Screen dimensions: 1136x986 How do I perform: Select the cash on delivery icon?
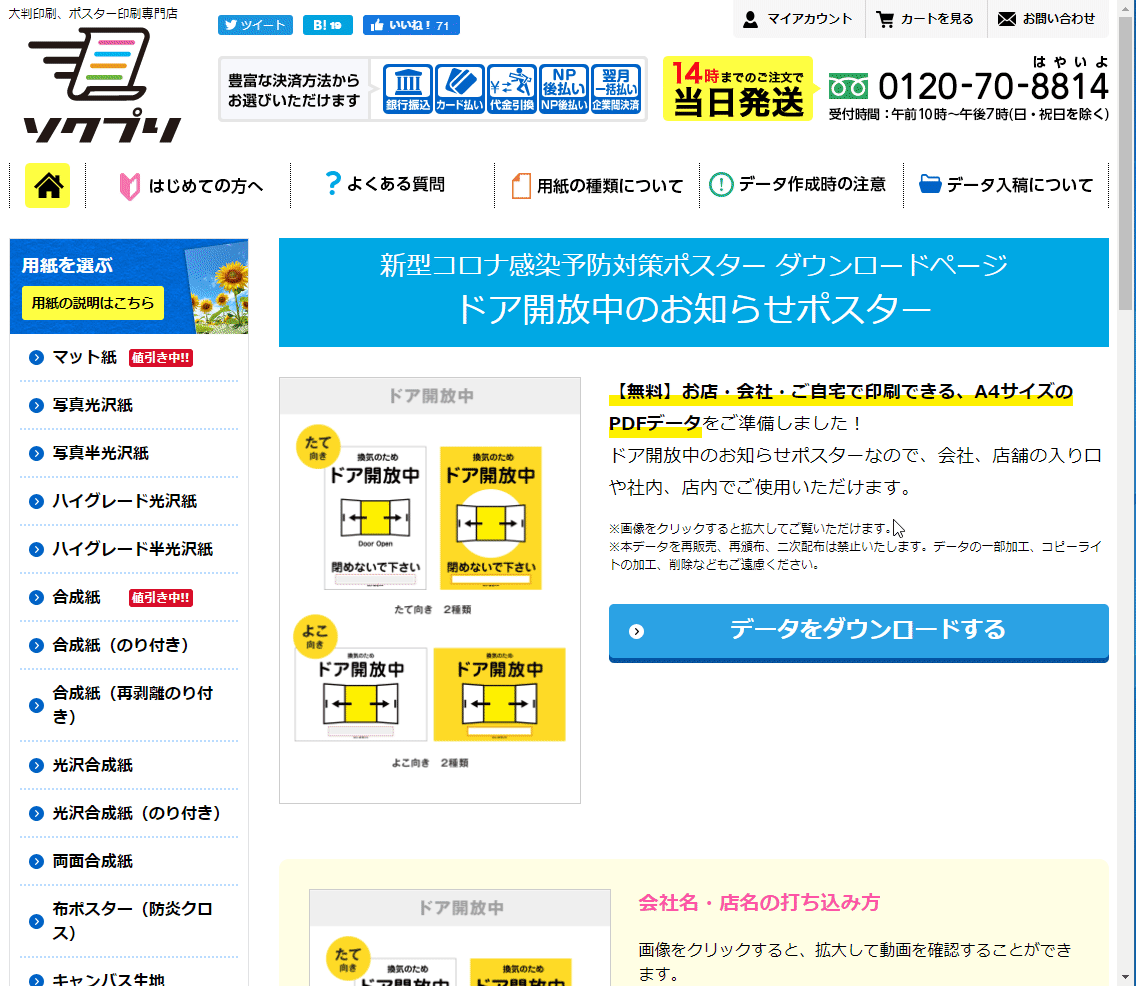click(x=512, y=89)
